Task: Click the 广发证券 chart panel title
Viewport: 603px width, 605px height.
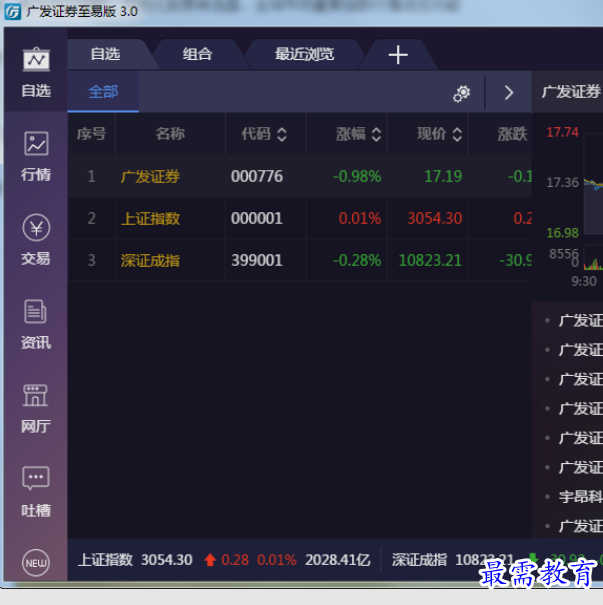Action: (571, 92)
